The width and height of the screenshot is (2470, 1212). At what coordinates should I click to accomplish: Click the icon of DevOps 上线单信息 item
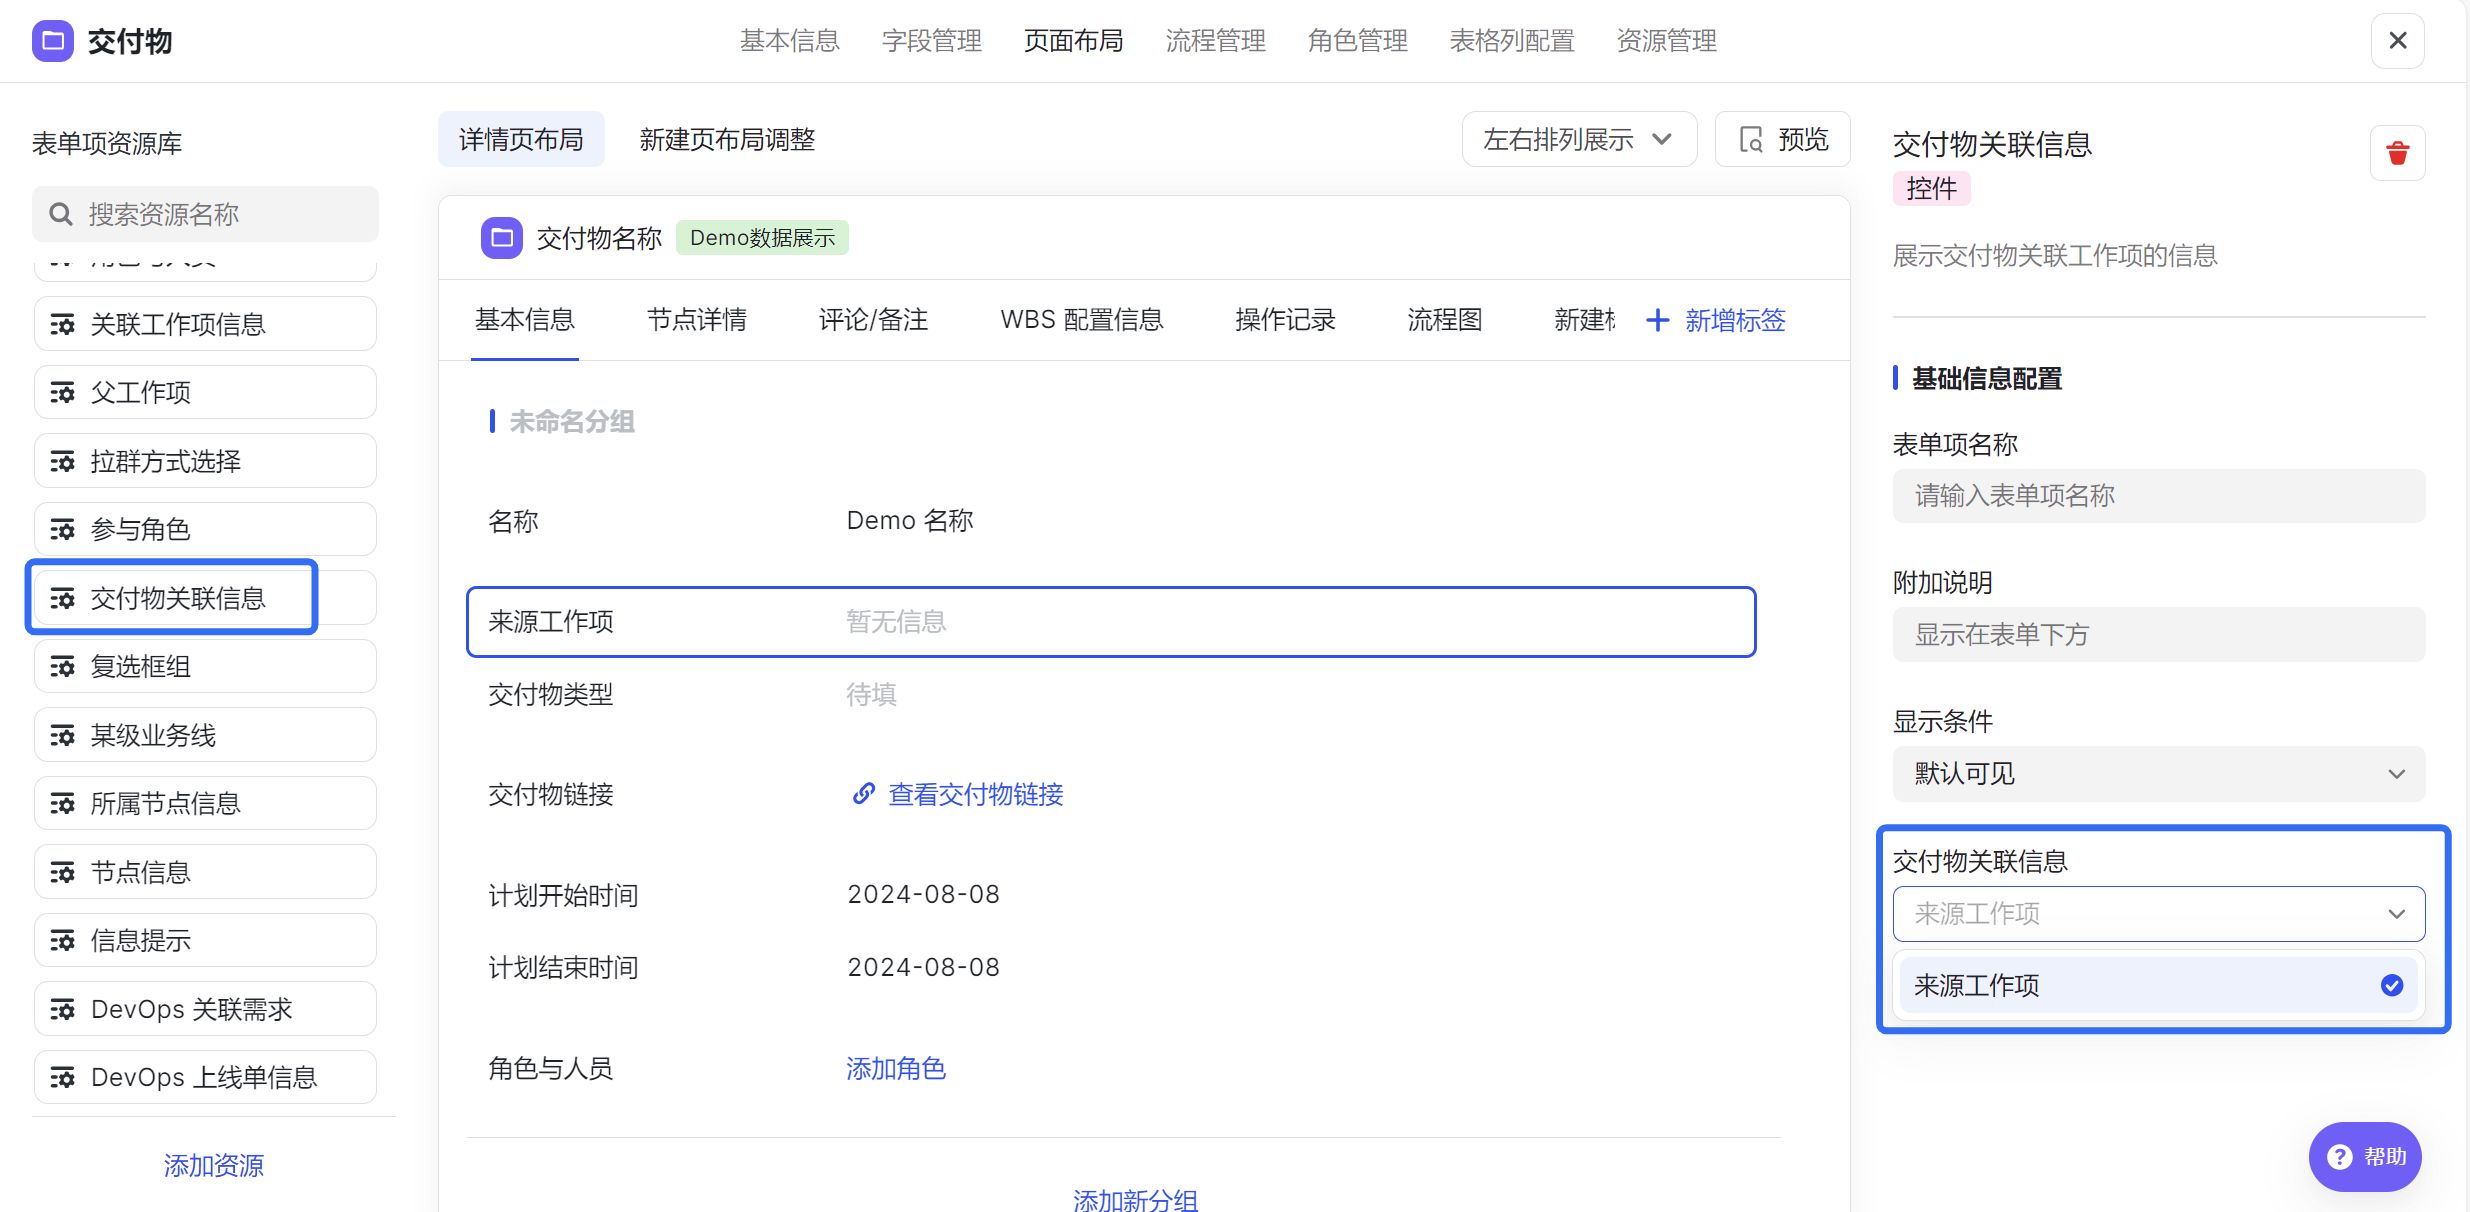(x=63, y=1077)
